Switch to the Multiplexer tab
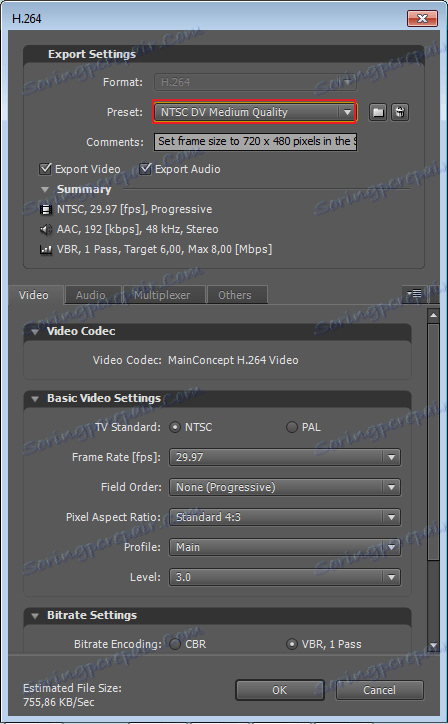 (162, 295)
